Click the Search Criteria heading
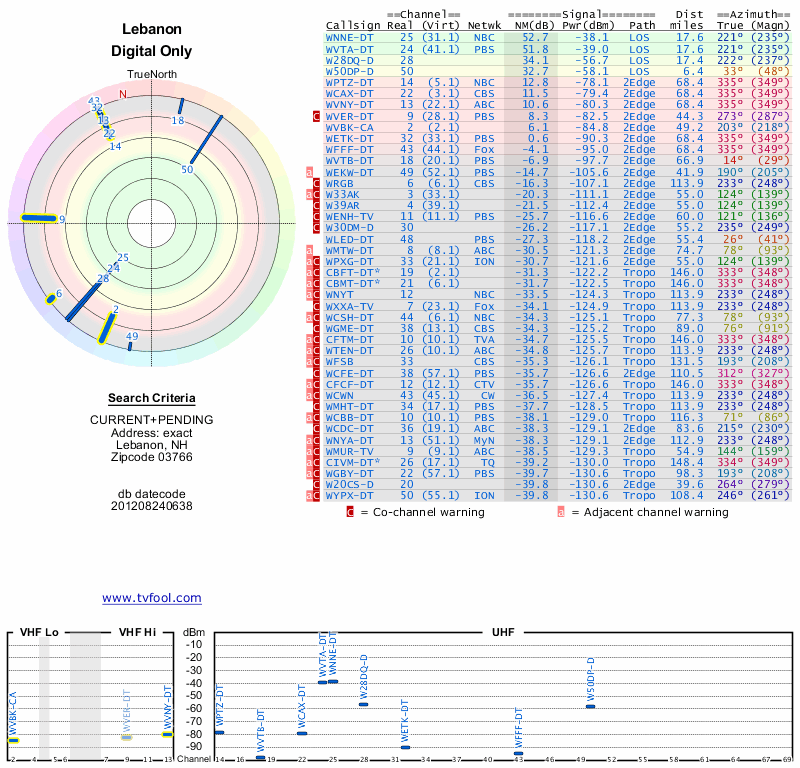Screen dimensions: 800x768 point(151,398)
